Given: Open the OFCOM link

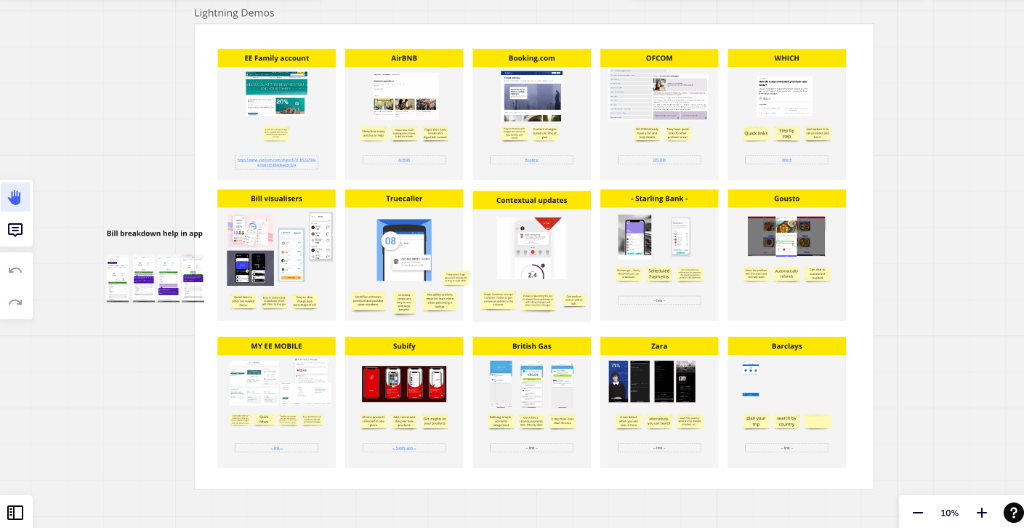Looking at the screenshot, I should click(659, 160).
